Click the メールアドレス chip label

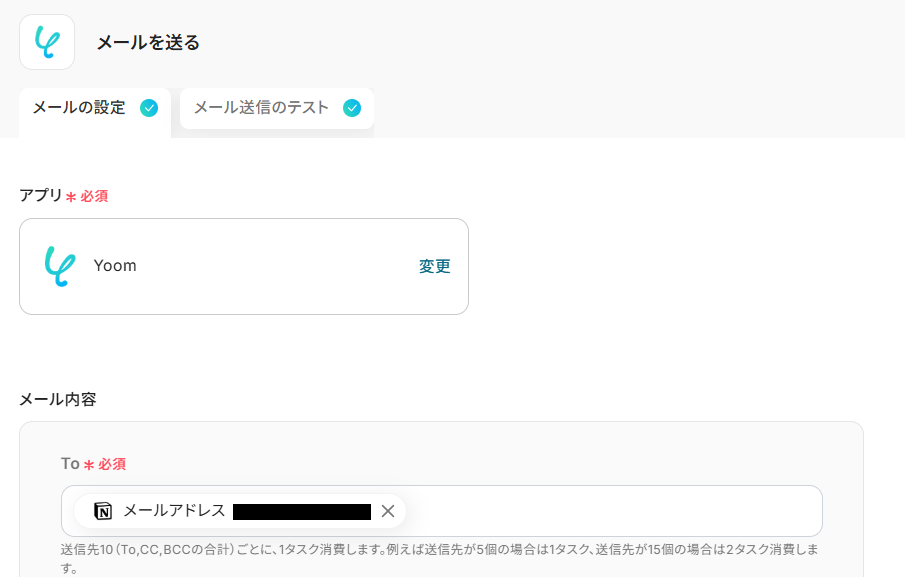click(174, 511)
